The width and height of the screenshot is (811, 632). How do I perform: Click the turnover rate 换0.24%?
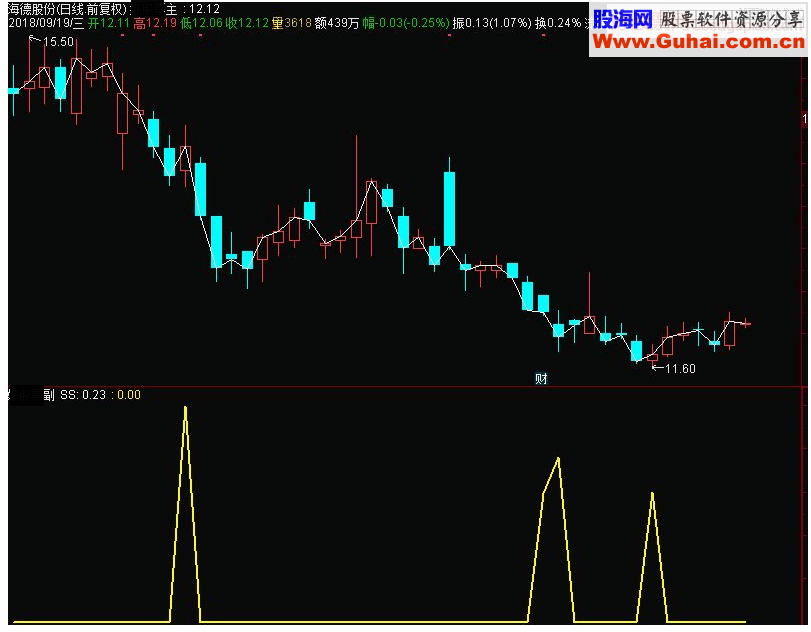(558, 23)
